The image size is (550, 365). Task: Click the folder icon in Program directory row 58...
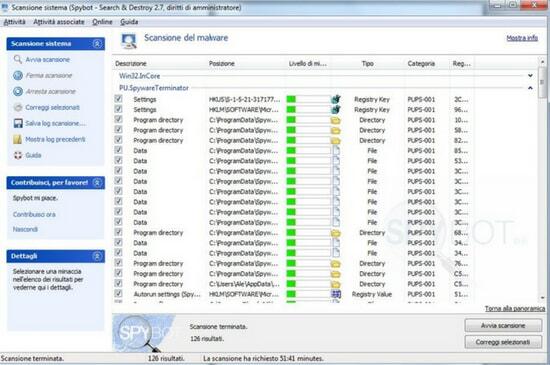(336, 130)
